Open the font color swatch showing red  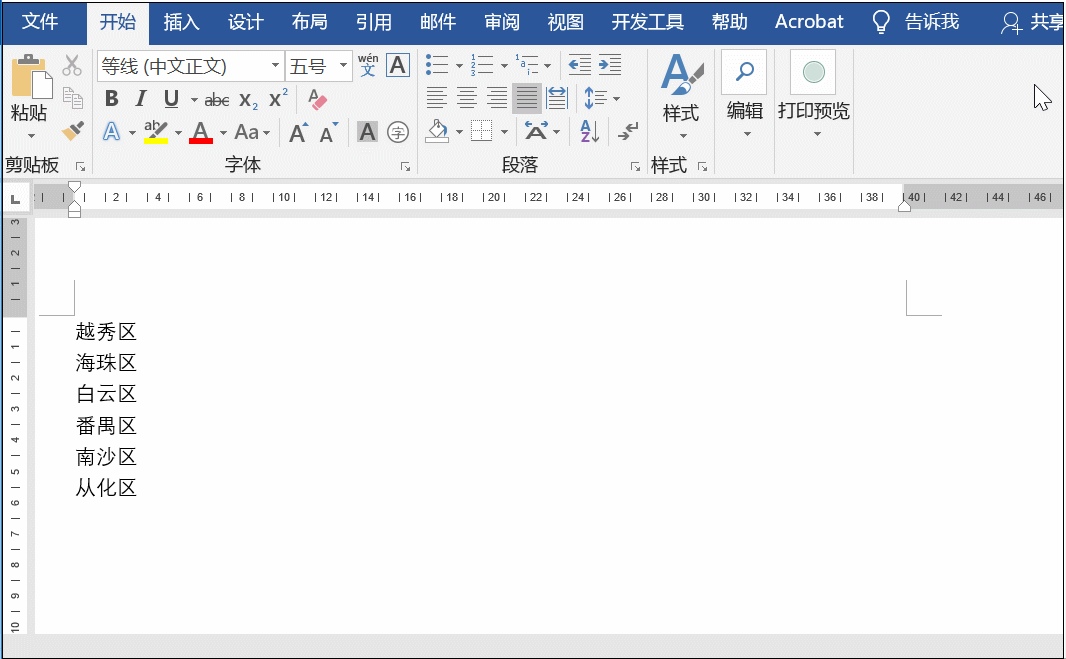click(200, 131)
